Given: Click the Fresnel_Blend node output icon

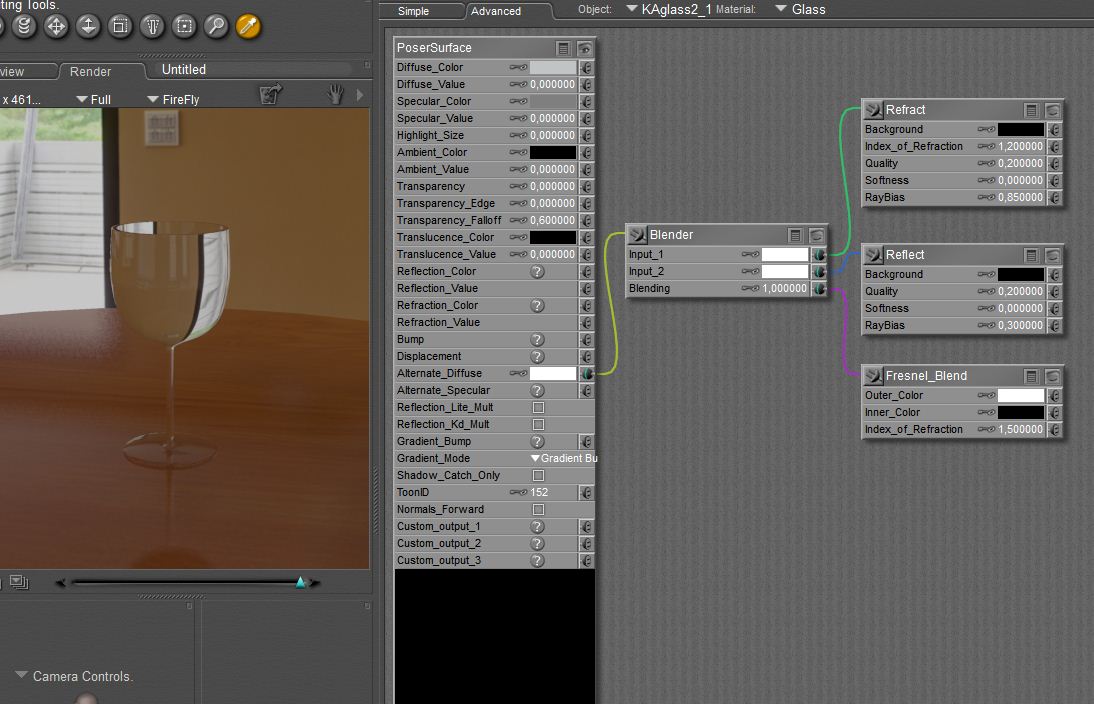Looking at the screenshot, I should click(x=873, y=376).
